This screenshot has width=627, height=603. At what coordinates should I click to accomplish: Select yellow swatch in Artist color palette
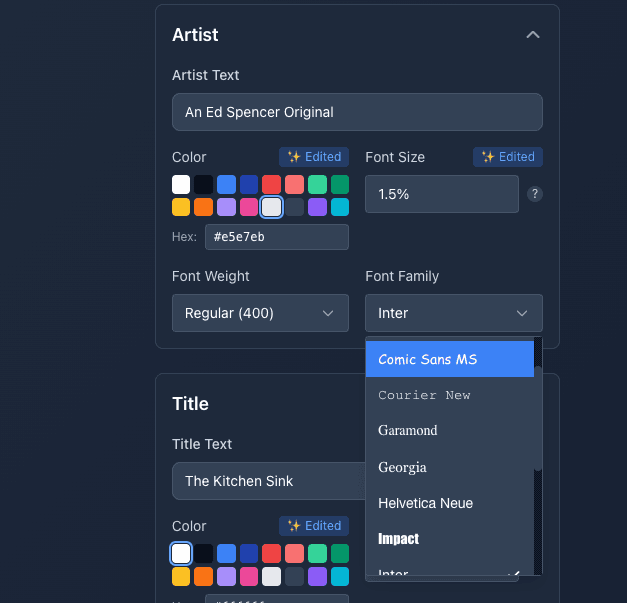click(x=181, y=207)
